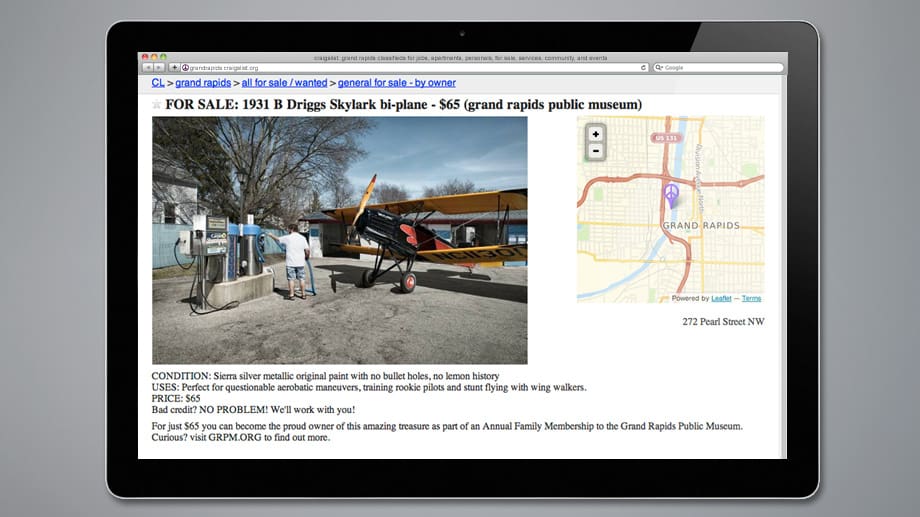Open all for sale / wanted category
Viewport: 920px width, 517px height.
tap(284, 83)
